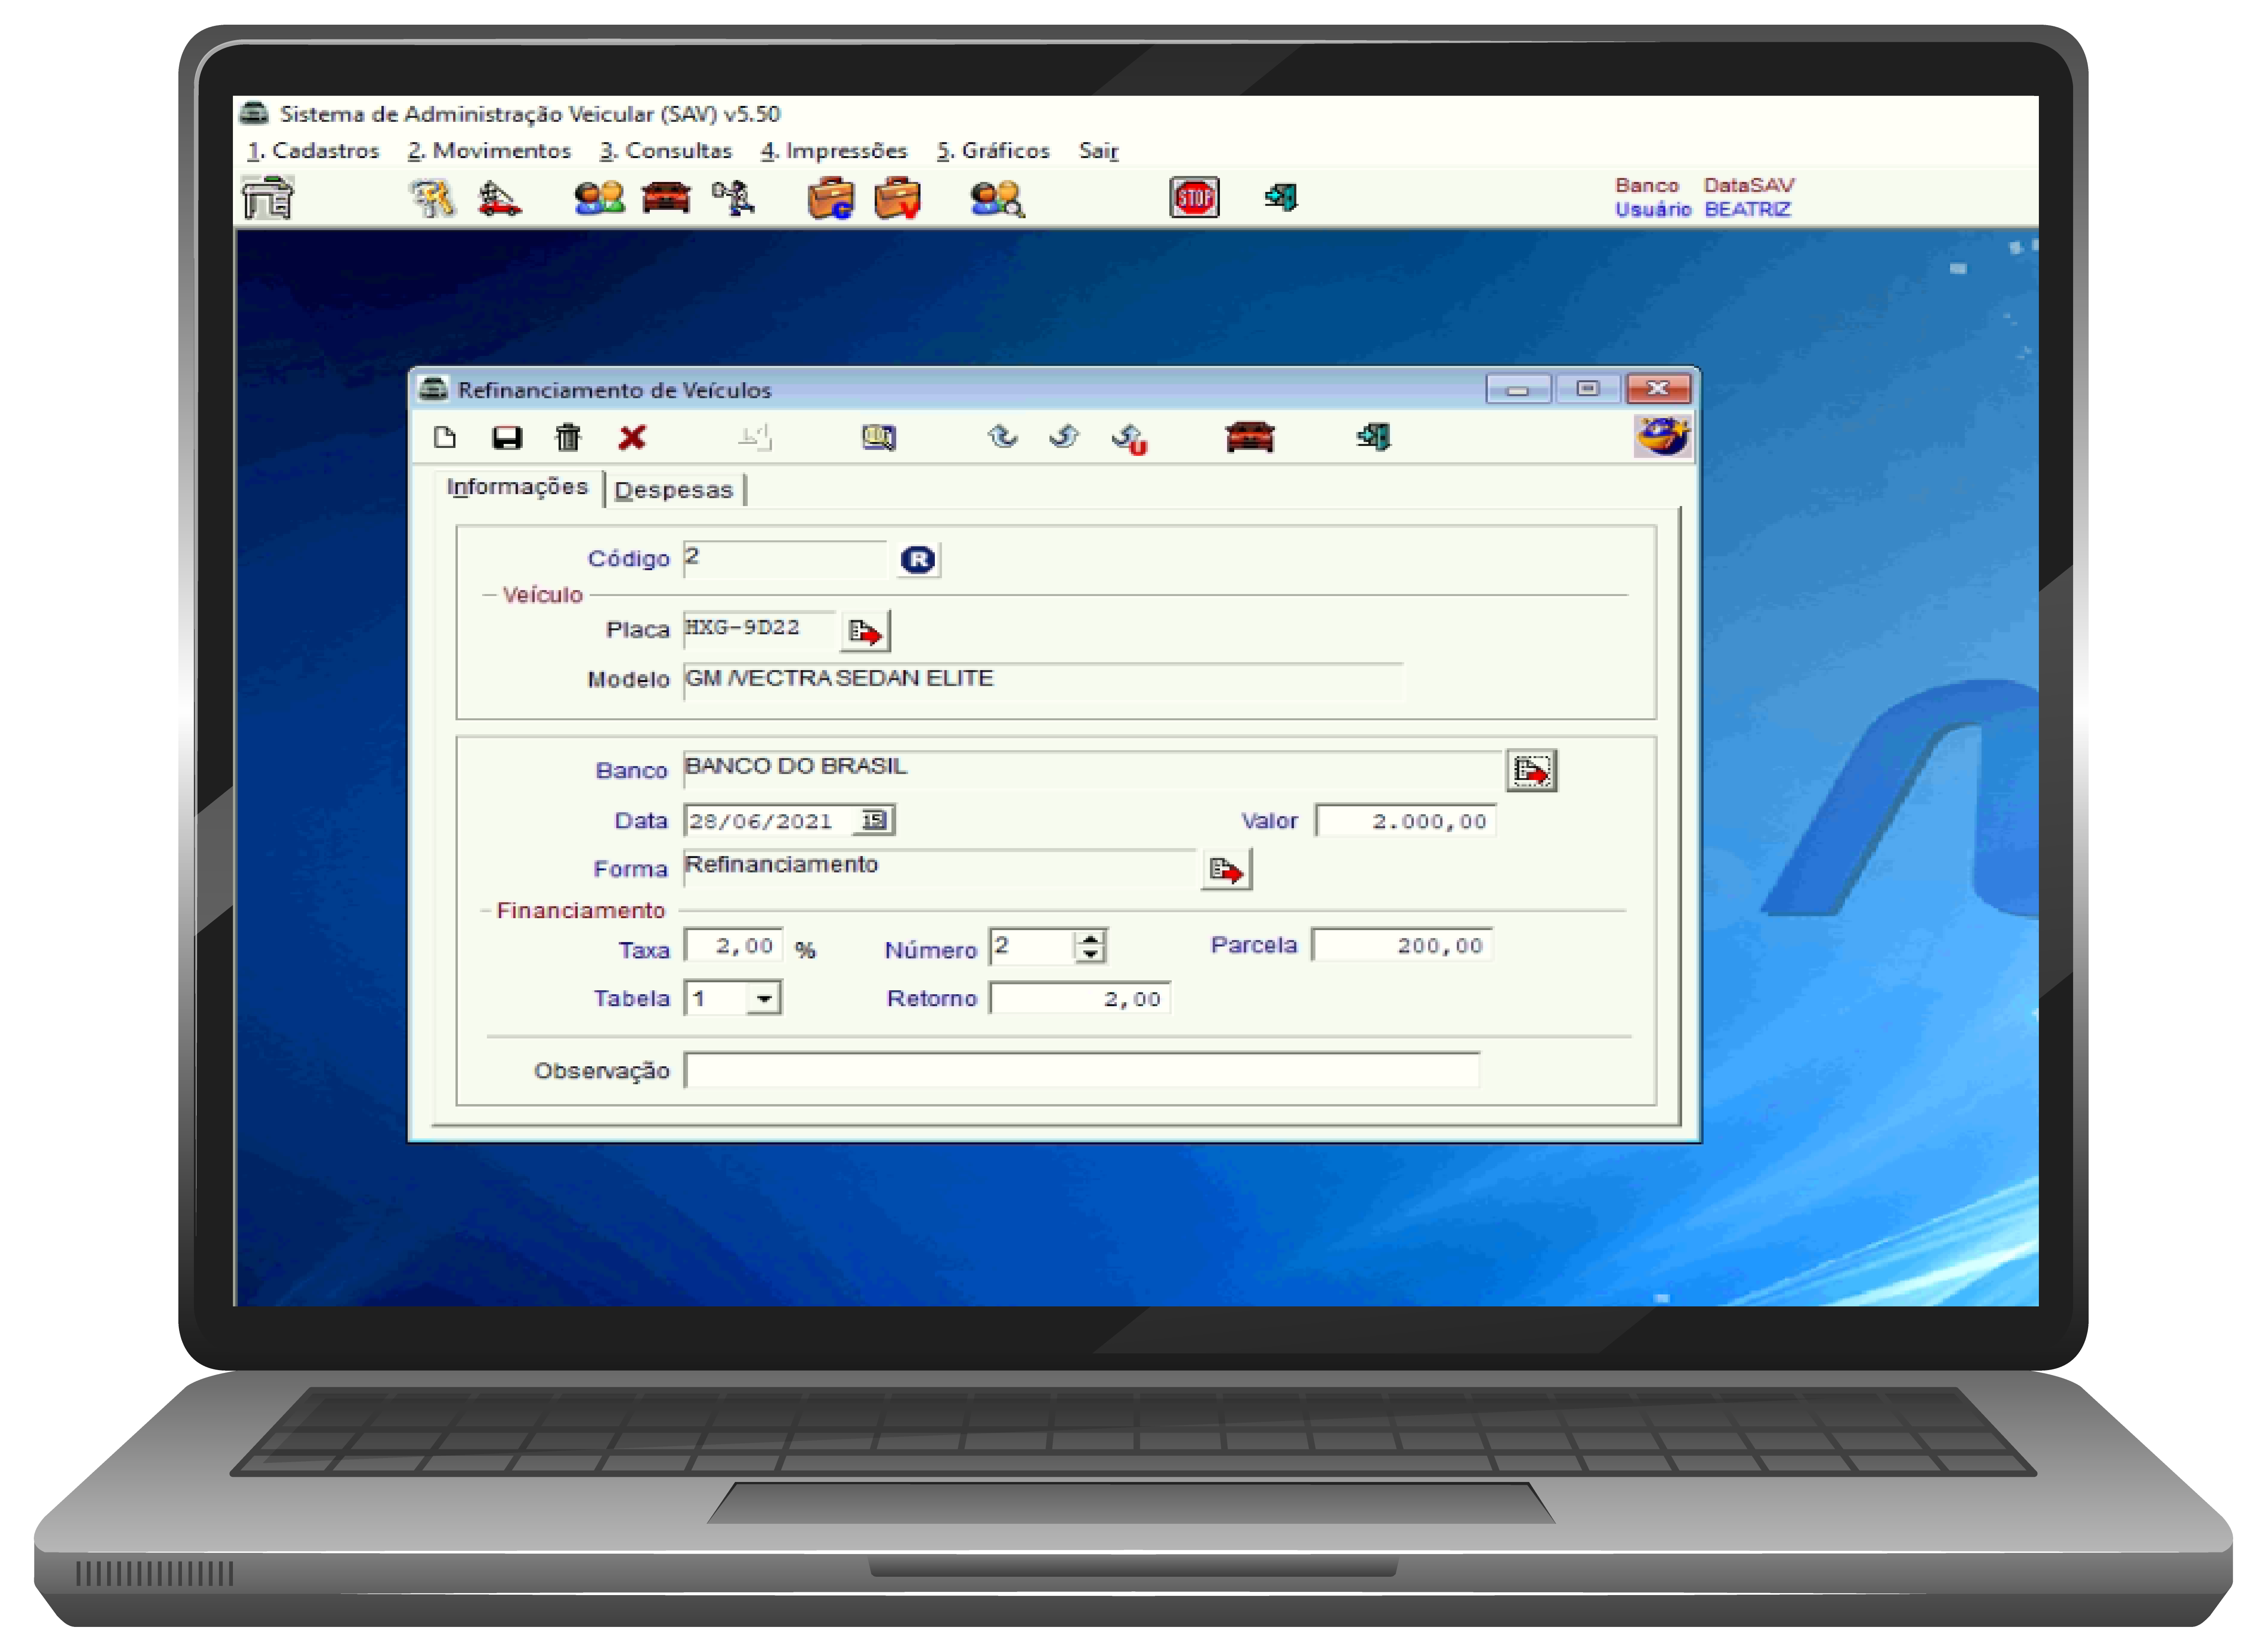
Task: Delete the record with the trash can icon
Action: (x=568, y=437)
